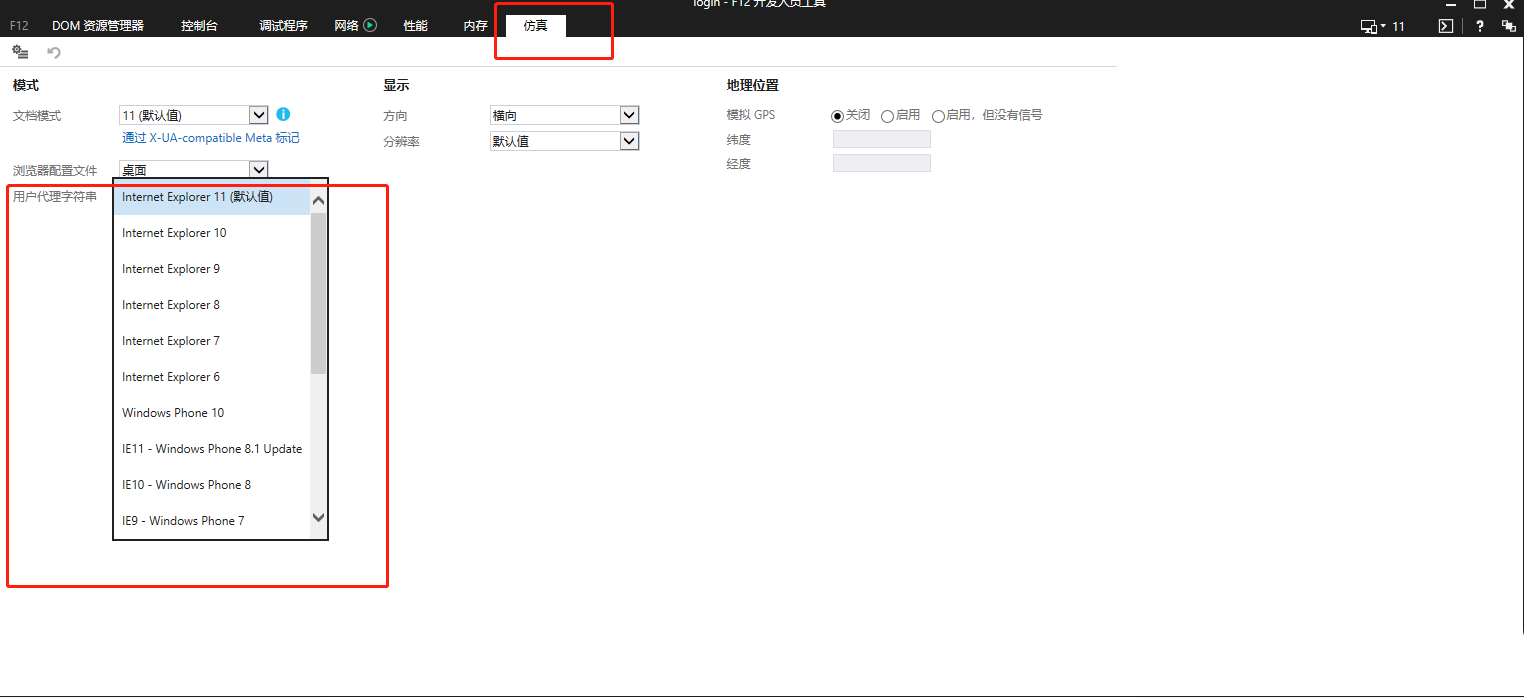Click the info icon next to 文档模式

point(283,115)
